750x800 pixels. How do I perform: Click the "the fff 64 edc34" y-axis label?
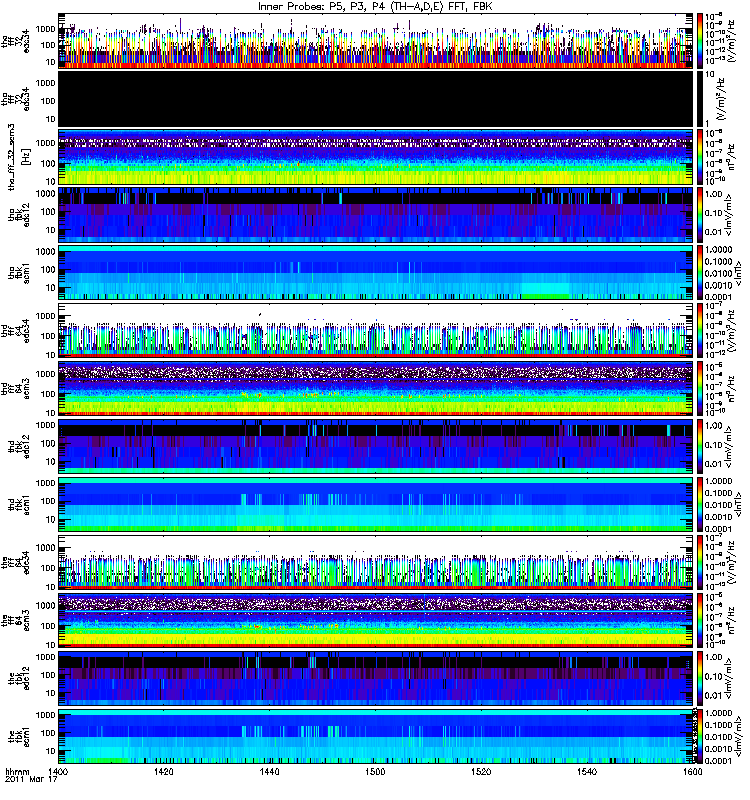pyautogui.click(x=15, y=562)
